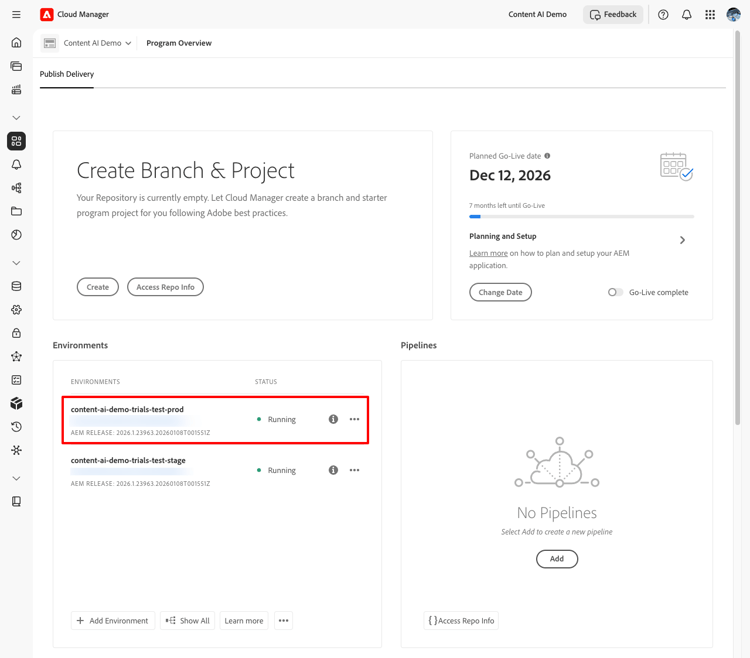The image size is (750, 658).
Task: Open the stacked cards sidebar icon
Action: click(x=16, y=66)
